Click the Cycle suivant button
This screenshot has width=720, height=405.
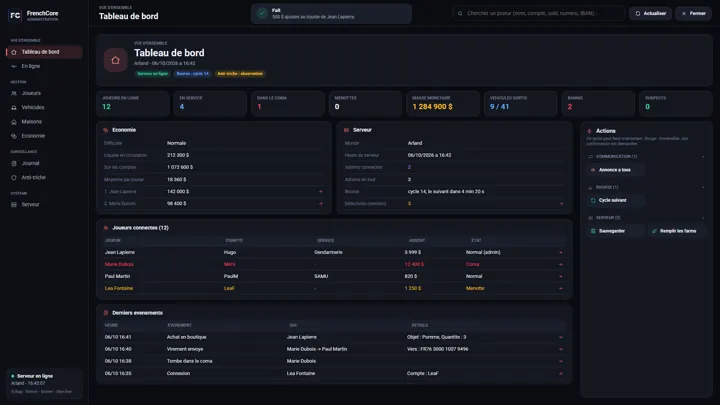pos(615,201)
